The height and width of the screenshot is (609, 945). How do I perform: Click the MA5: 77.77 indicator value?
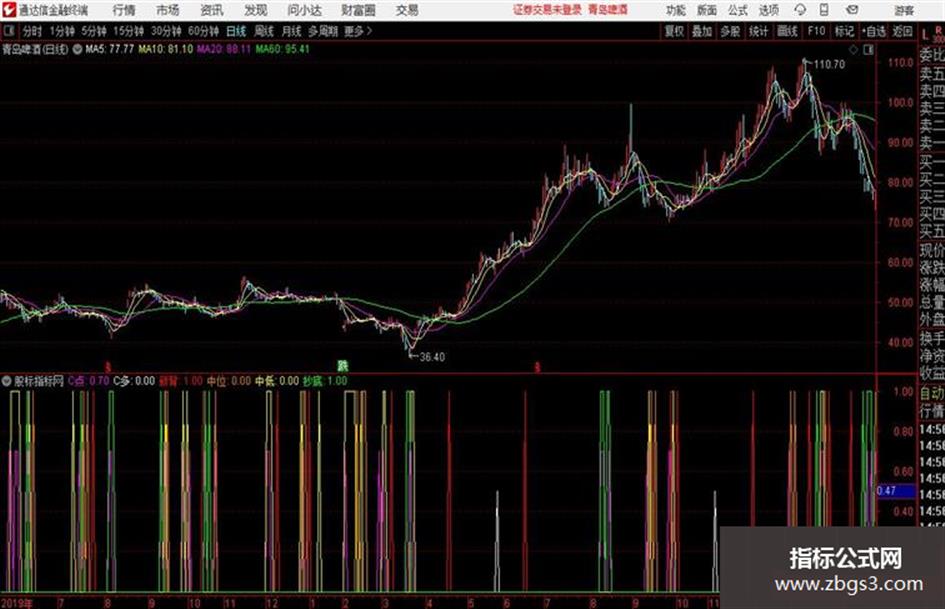[x=110, y=49]
